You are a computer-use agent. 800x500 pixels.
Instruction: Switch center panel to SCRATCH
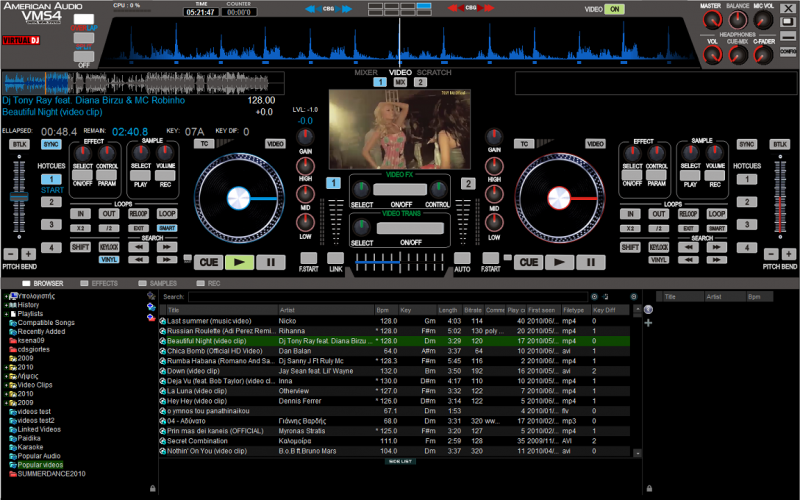coord(434,72)
